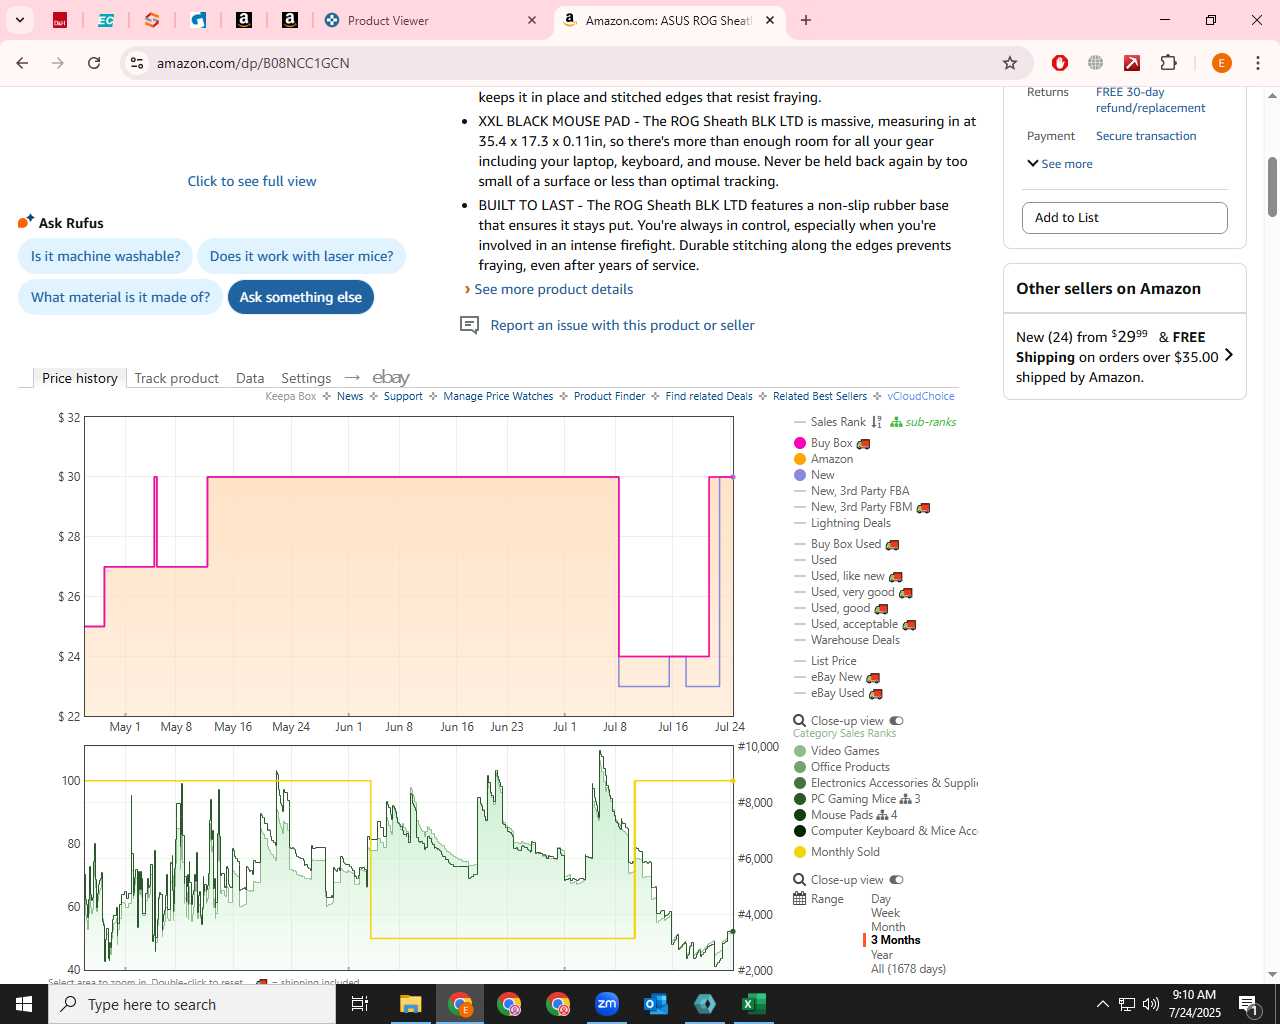Ask Rufus: Does it work with laser mice?

(301, 256)
